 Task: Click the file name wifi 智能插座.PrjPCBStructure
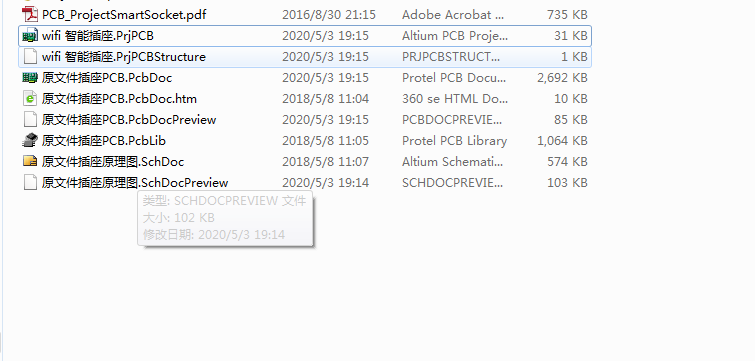click(x=124, y=57)
